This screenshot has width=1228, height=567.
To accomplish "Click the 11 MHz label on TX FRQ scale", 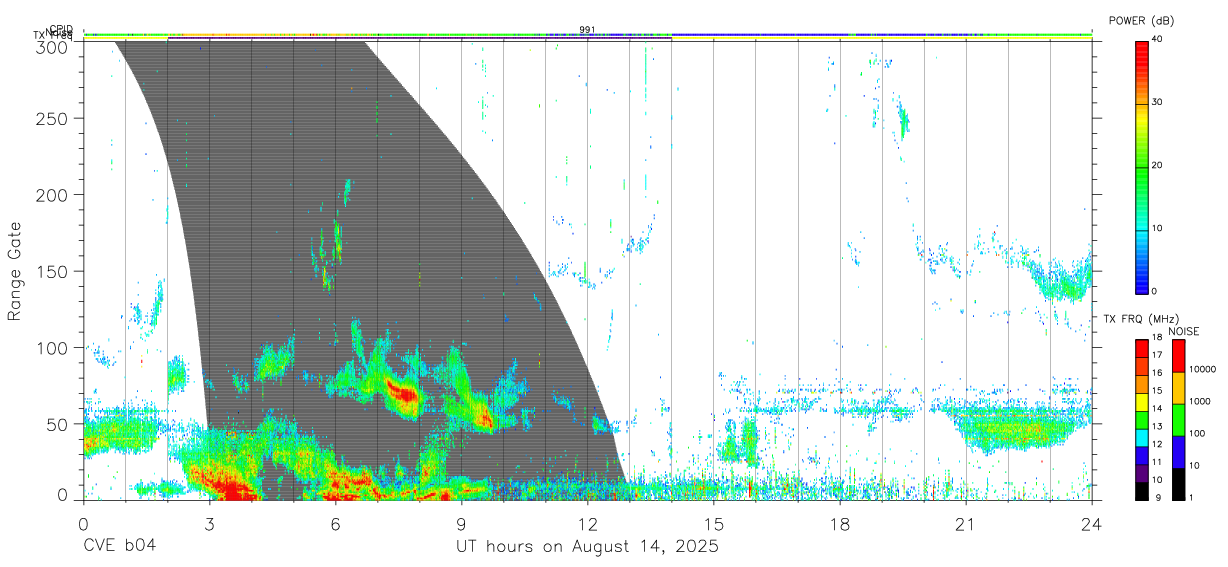I will pos(1156,462).
